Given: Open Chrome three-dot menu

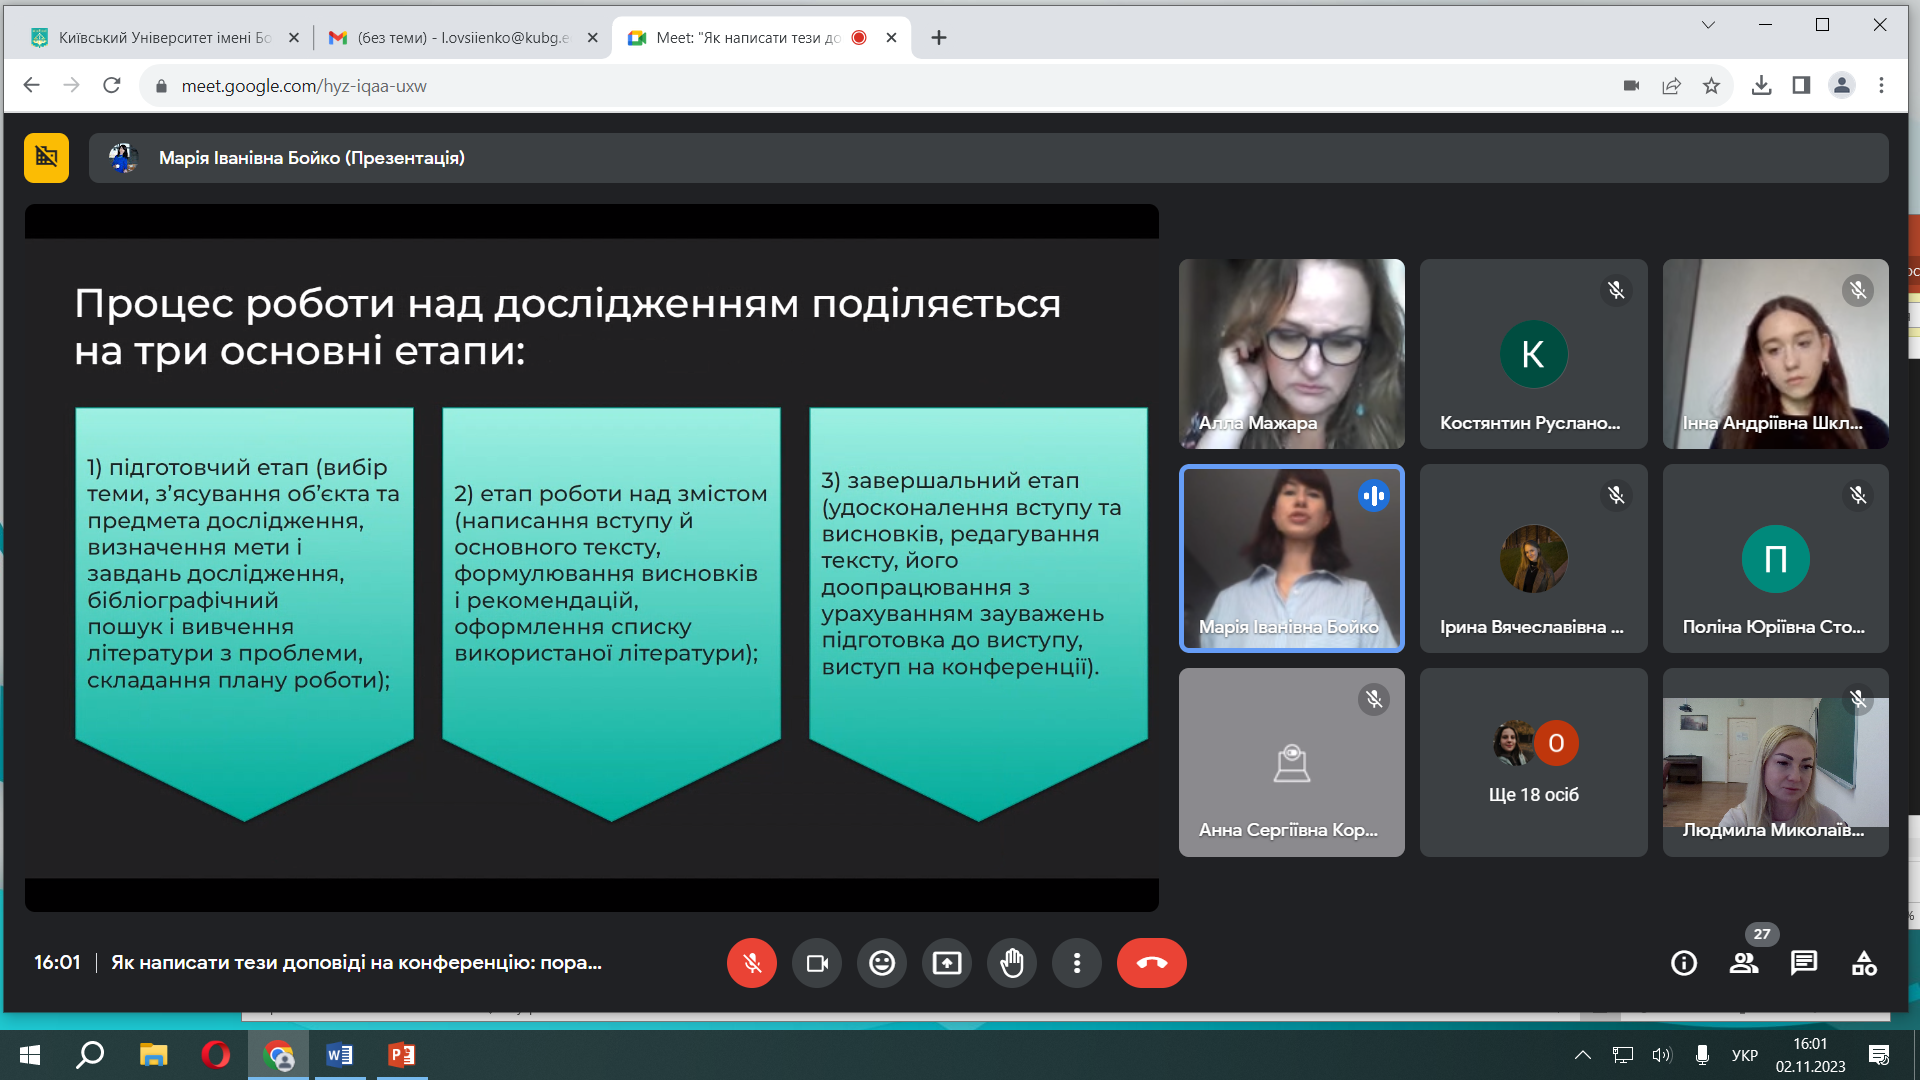Looking at the screenshot, I should pos(1881,86).
